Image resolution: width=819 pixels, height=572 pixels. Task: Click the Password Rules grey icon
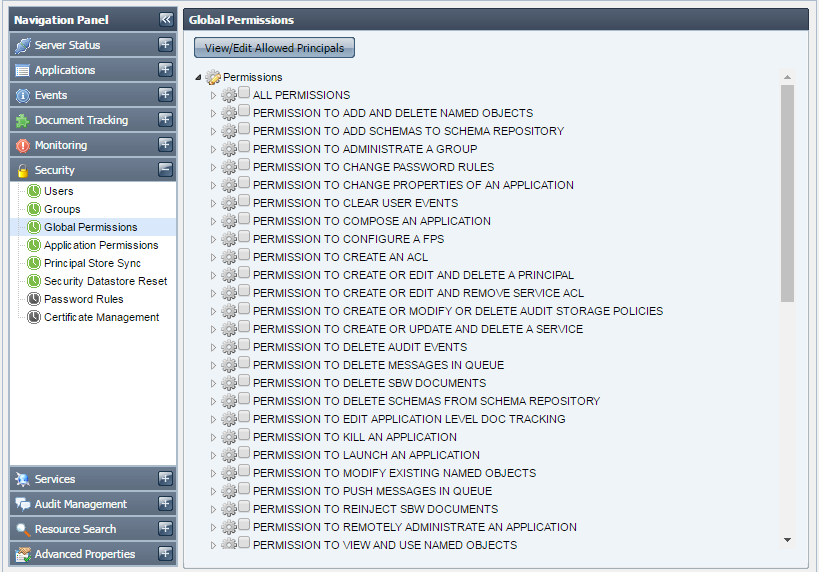34,299
